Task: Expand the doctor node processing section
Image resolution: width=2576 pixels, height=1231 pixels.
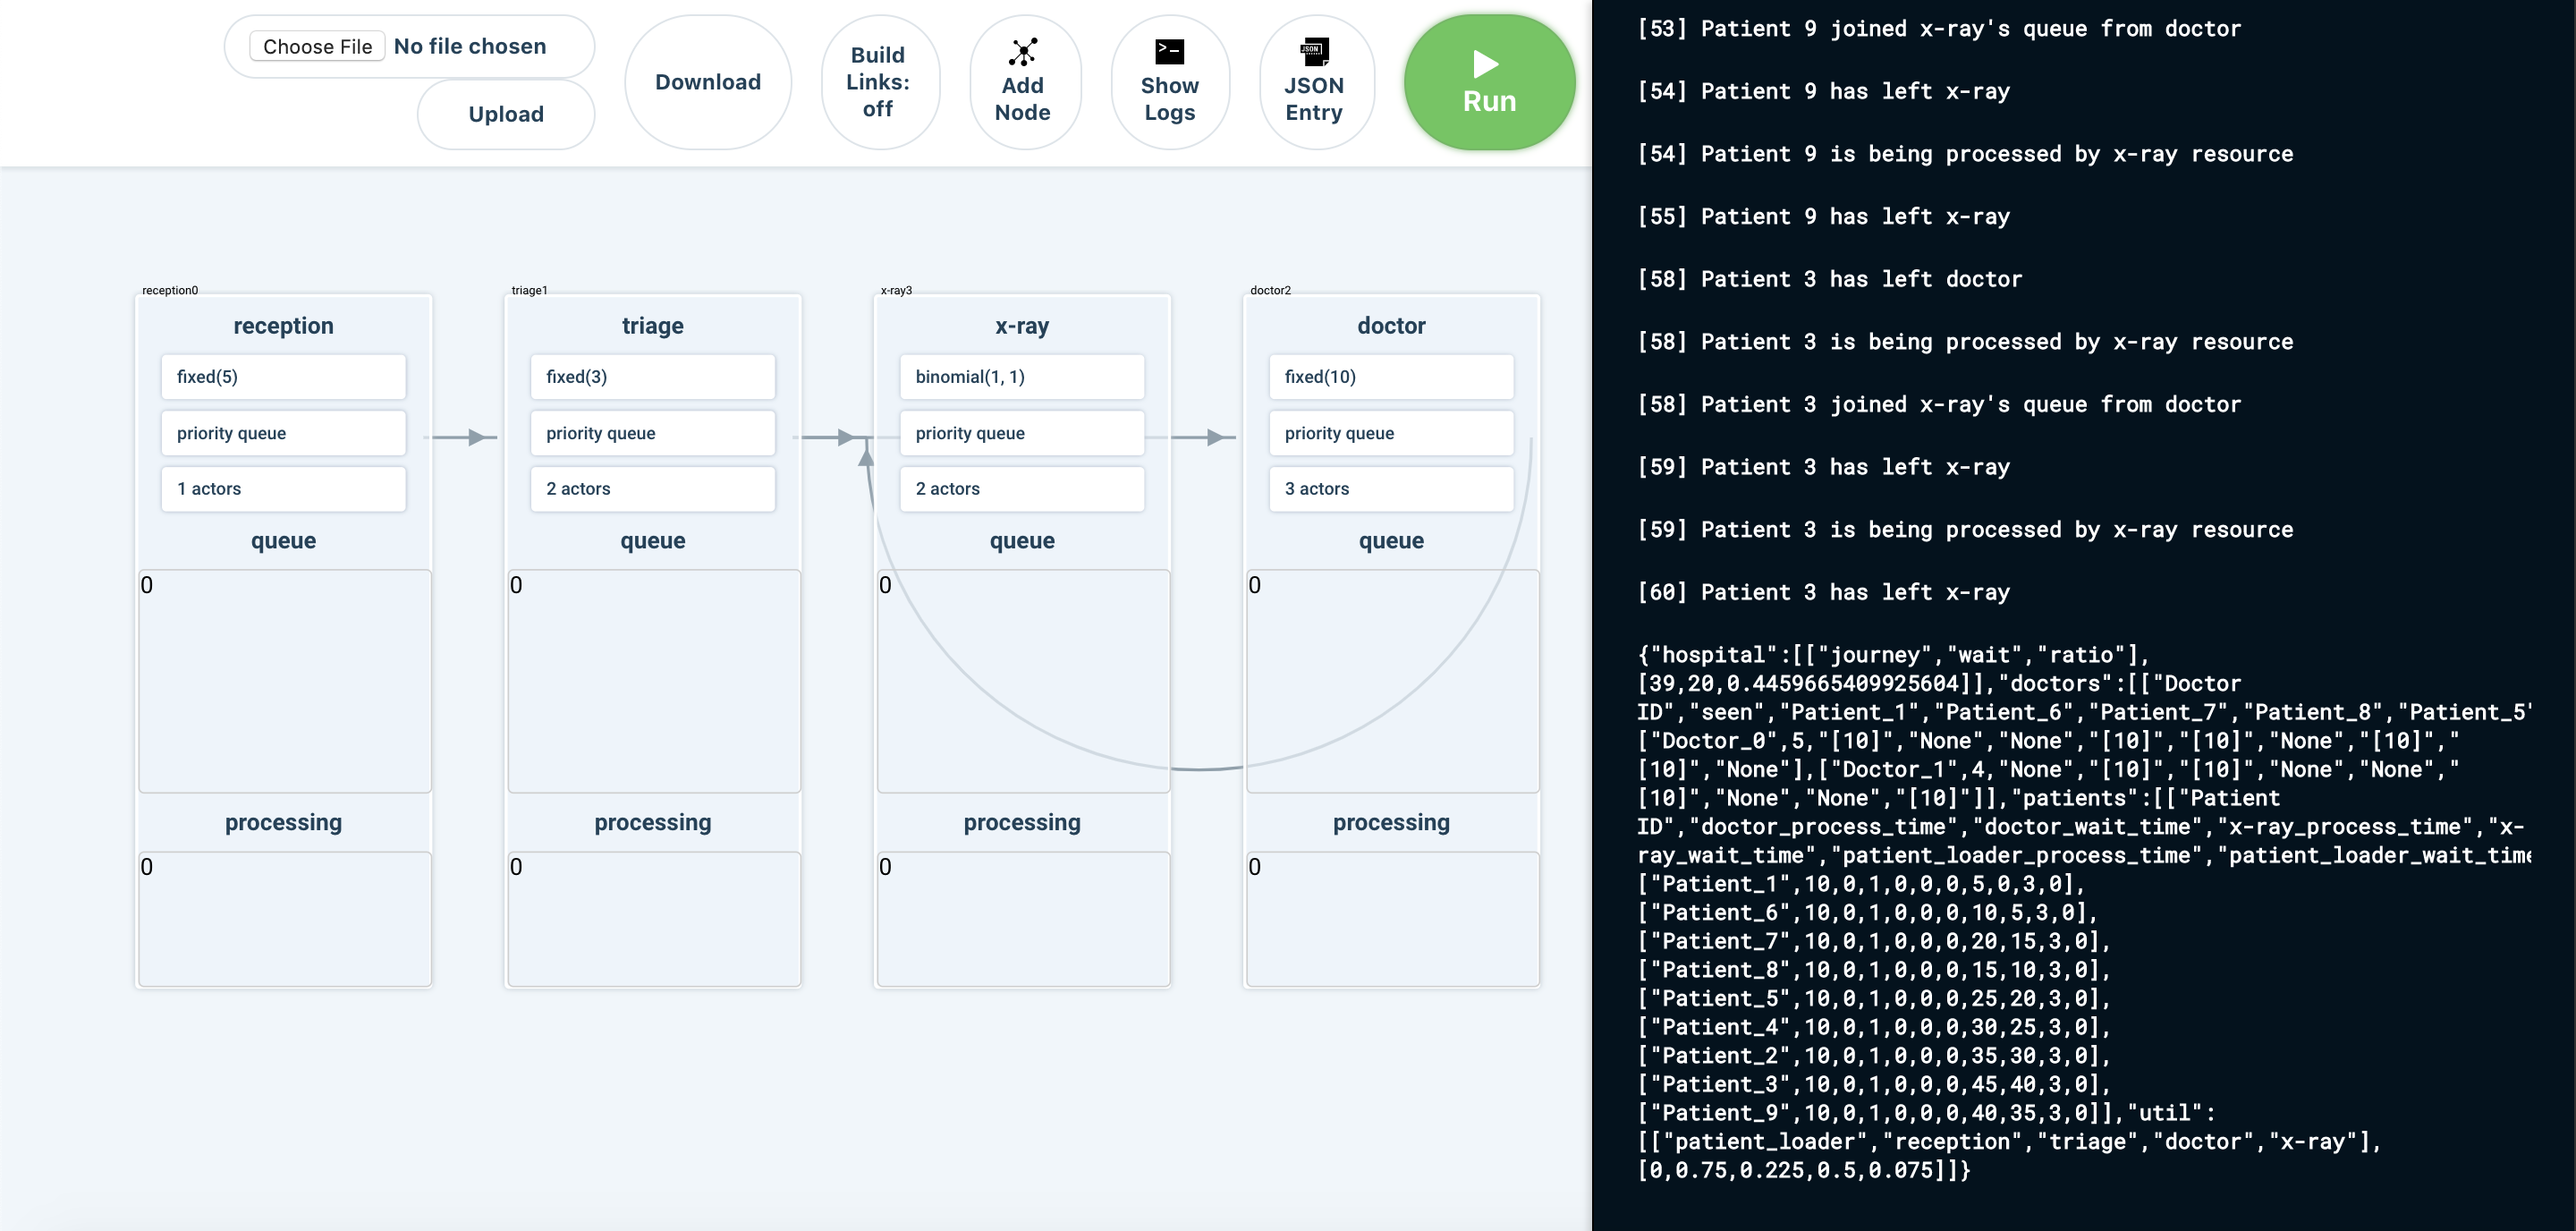Action: point(1388,820)
